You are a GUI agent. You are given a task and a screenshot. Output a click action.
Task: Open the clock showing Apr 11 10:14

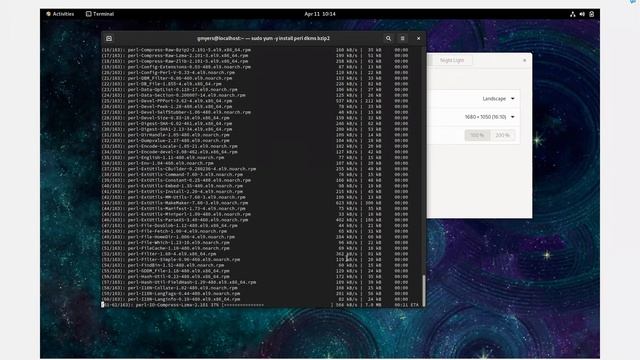tap(320, 14)
